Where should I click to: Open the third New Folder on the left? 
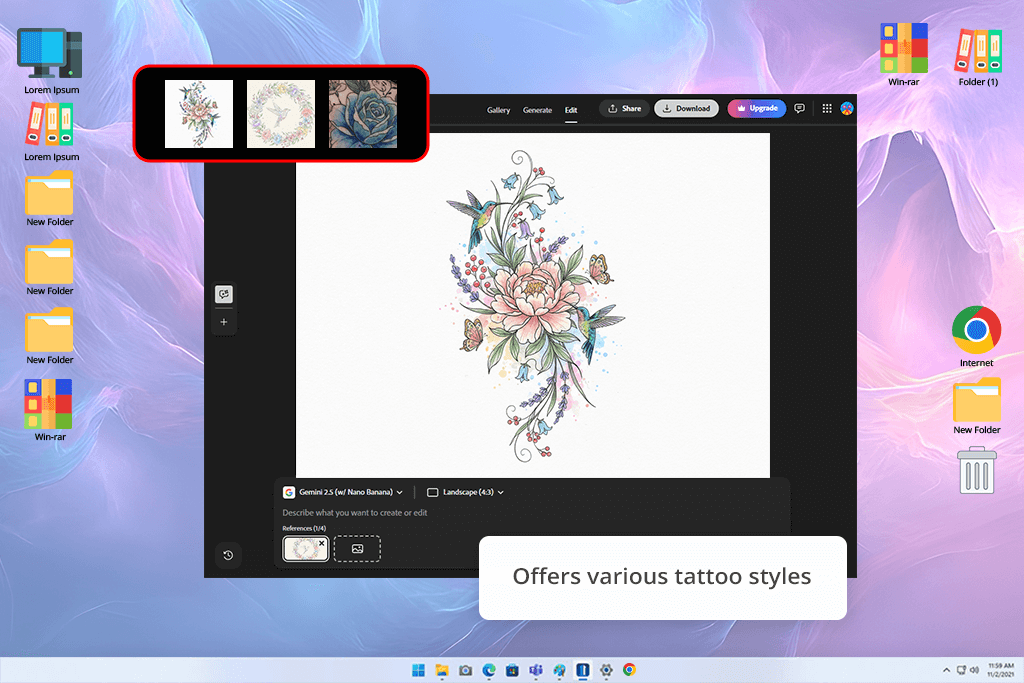(x=50, y=337)
